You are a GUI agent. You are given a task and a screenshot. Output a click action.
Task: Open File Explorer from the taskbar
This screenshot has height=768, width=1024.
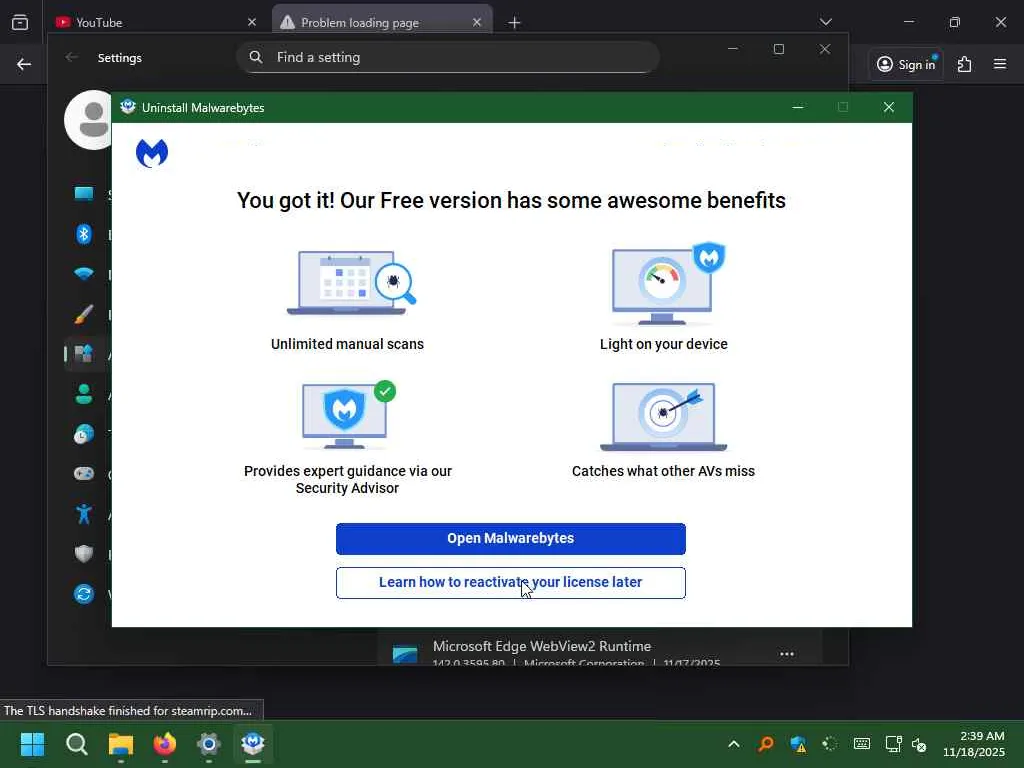(121, 744)
